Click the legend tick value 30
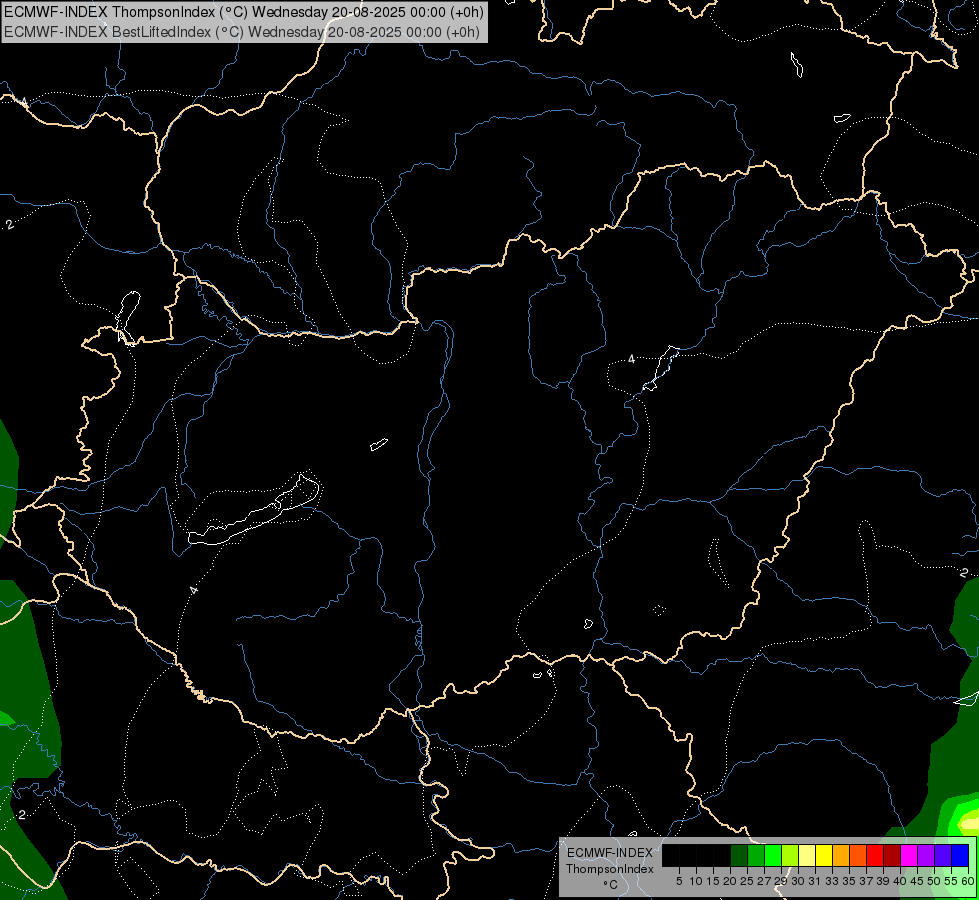 (798, 881)
